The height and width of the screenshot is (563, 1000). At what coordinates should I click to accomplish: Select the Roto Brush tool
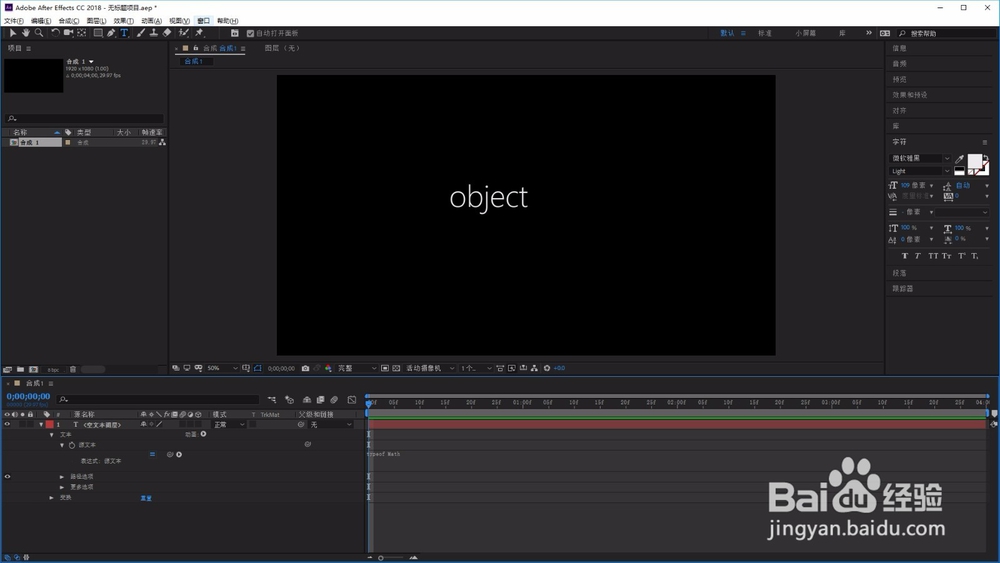184,33
